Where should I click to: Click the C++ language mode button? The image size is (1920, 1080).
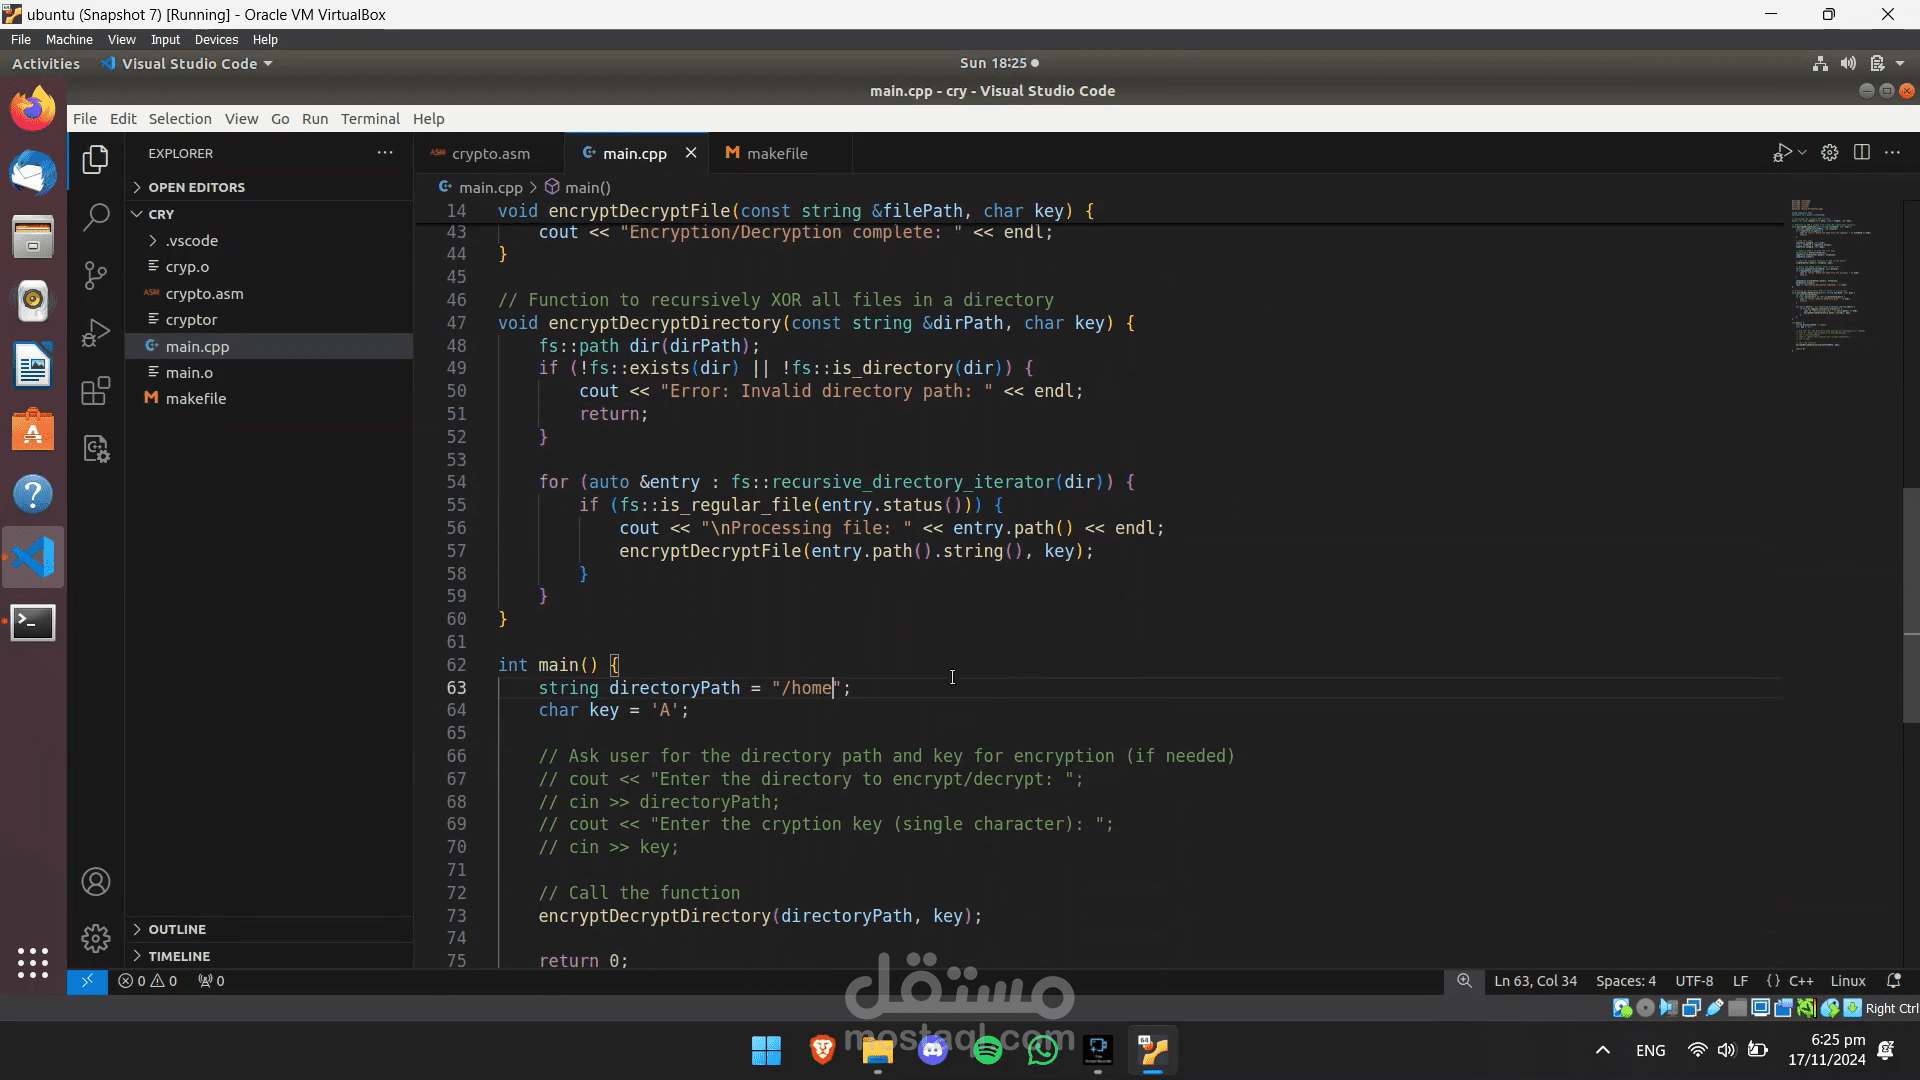(x=1801, y=981)
